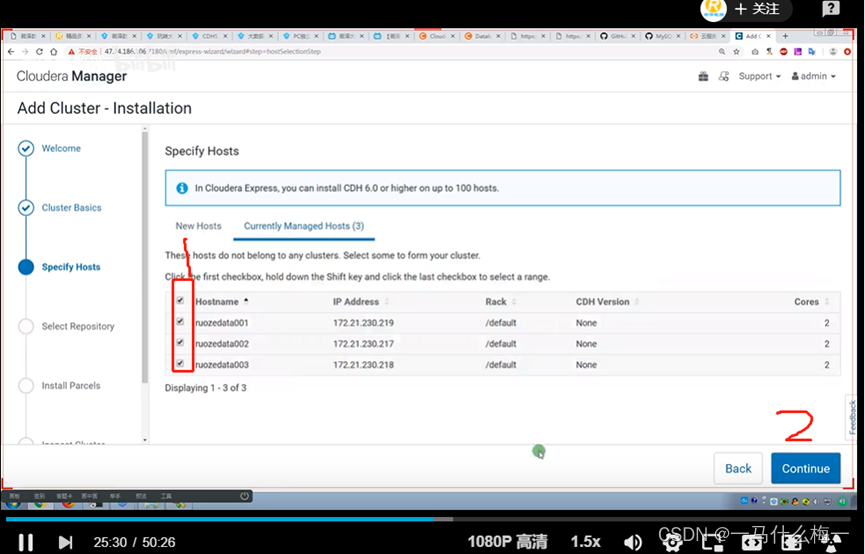This screenshot has height=554, width=865.
Task: Uncheck the ruozedata003 host checkbox
Action: 180,363
